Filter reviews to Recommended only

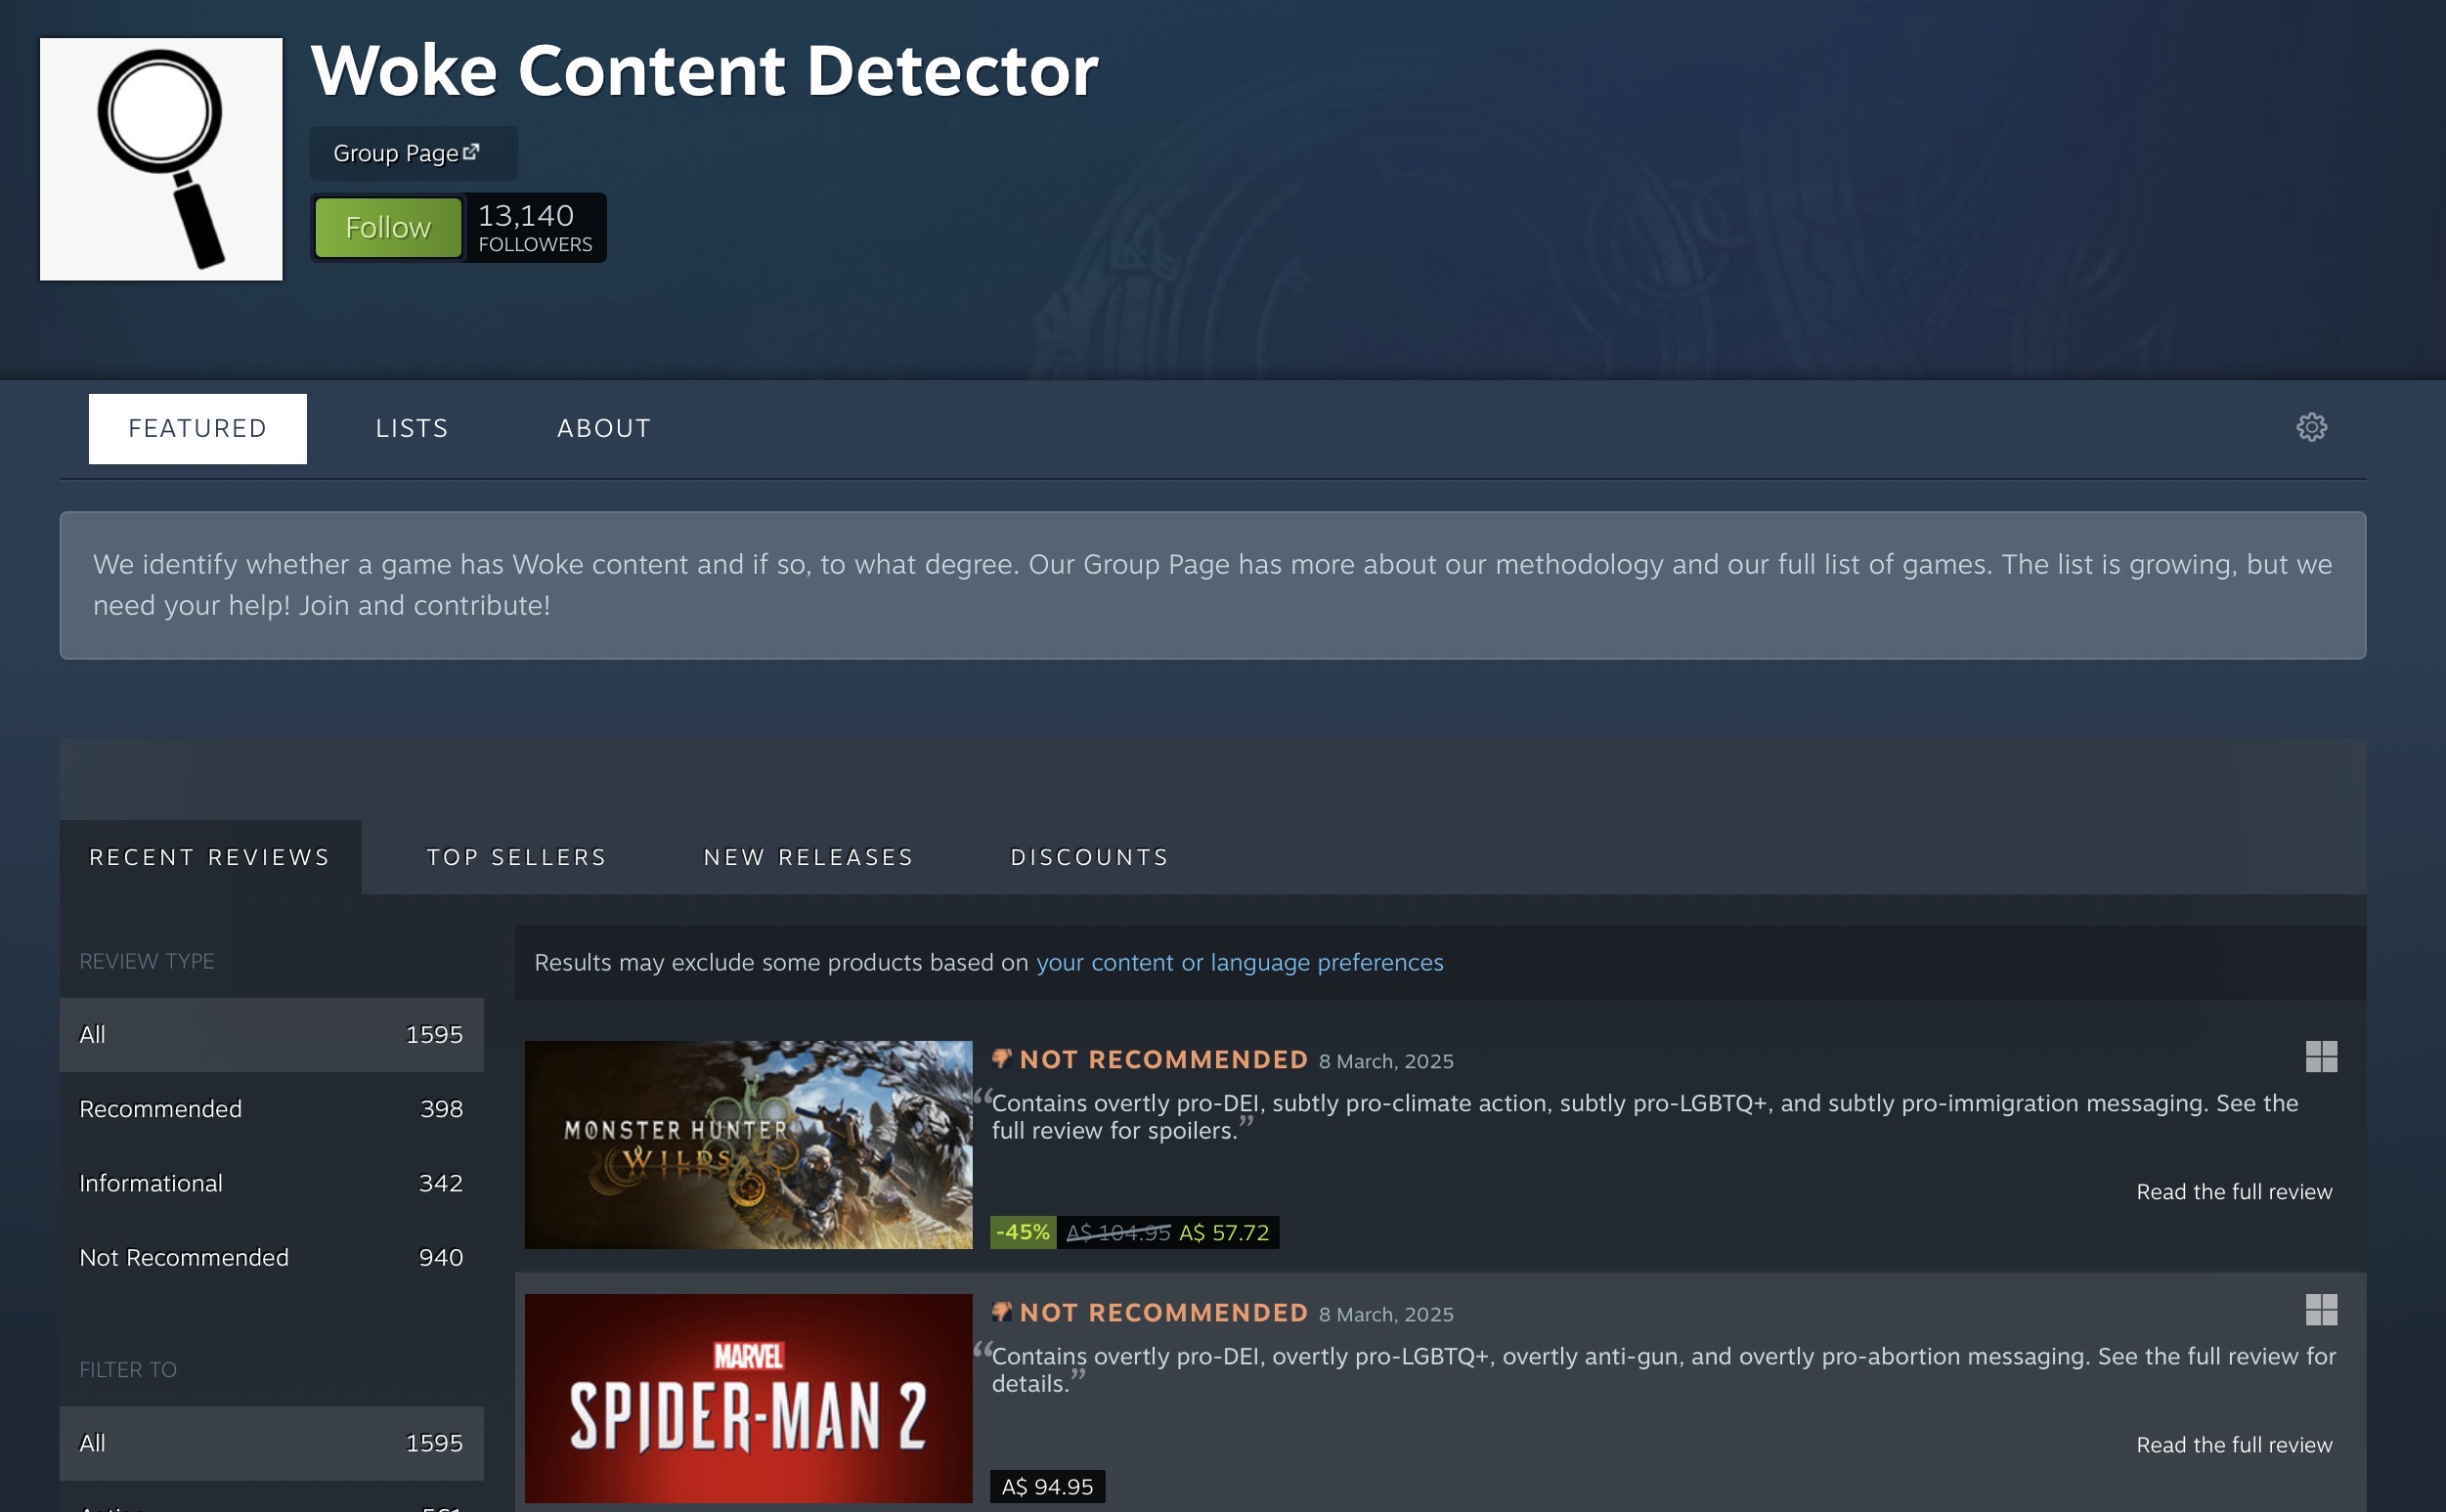271,1108
